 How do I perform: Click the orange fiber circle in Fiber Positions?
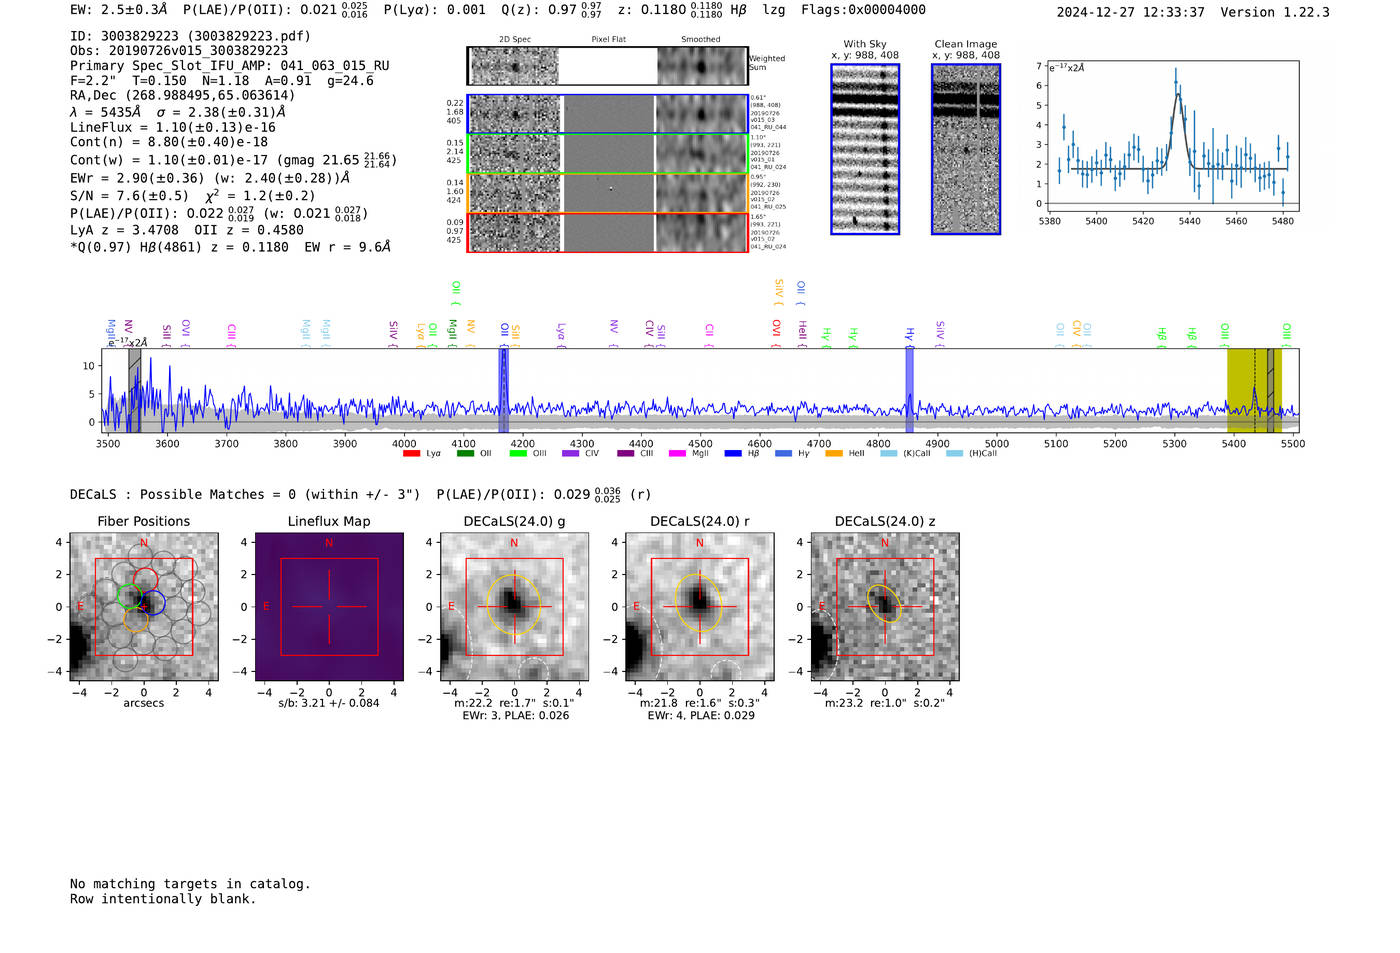(137, 621)
